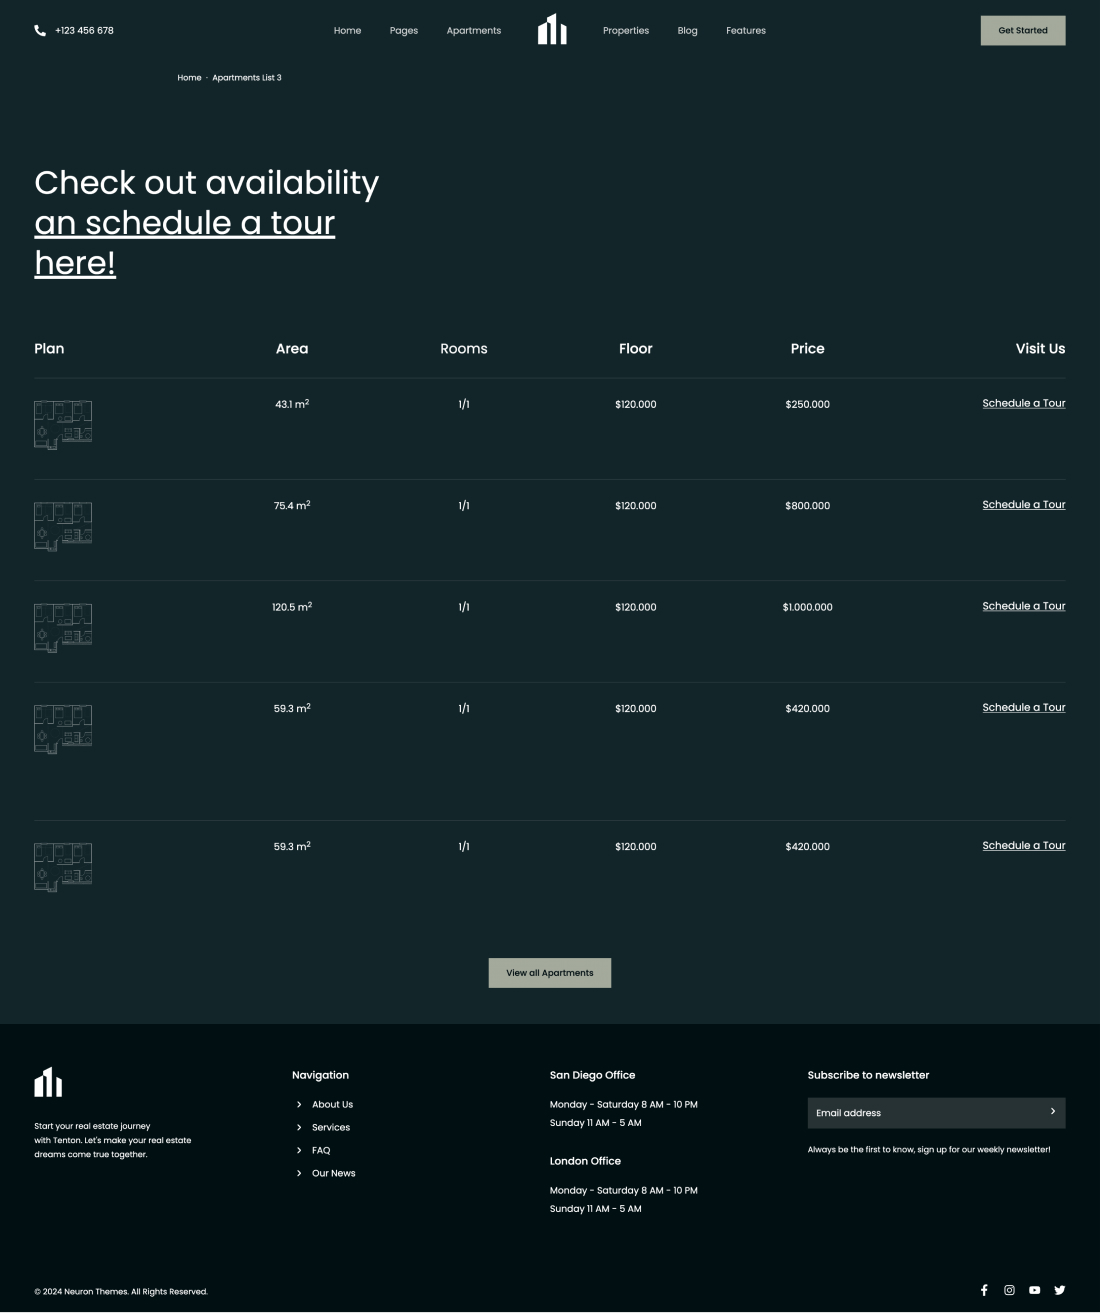The image size is (1100, 1313).
Task: Go to Blog from the header
Action: tap(687, 31)
